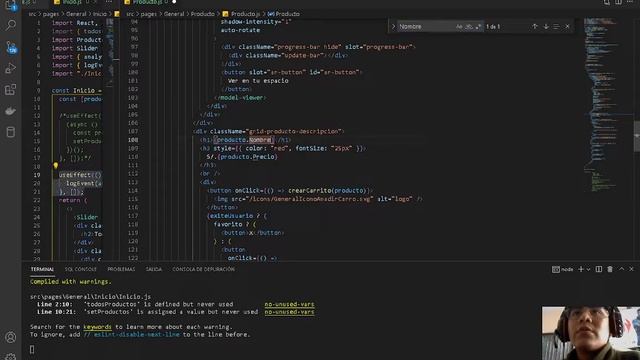The image size is (640, 360).
Task: Open the database view in activity bar
Action: (11, 132)
